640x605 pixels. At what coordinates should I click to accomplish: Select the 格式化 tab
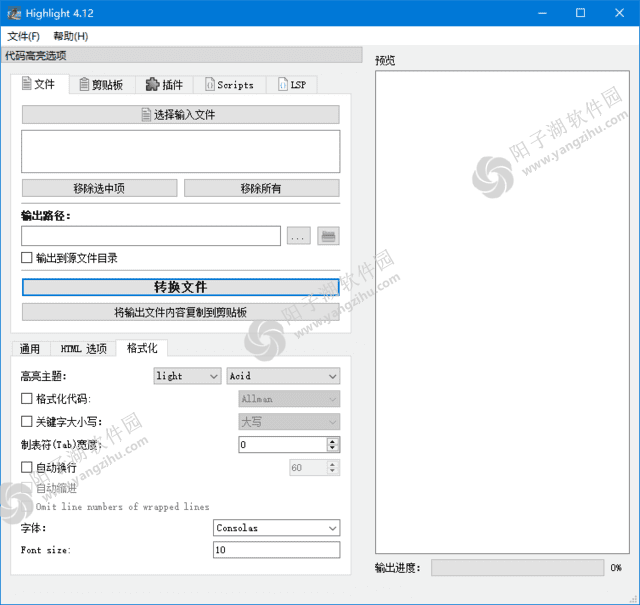(142, 348)
